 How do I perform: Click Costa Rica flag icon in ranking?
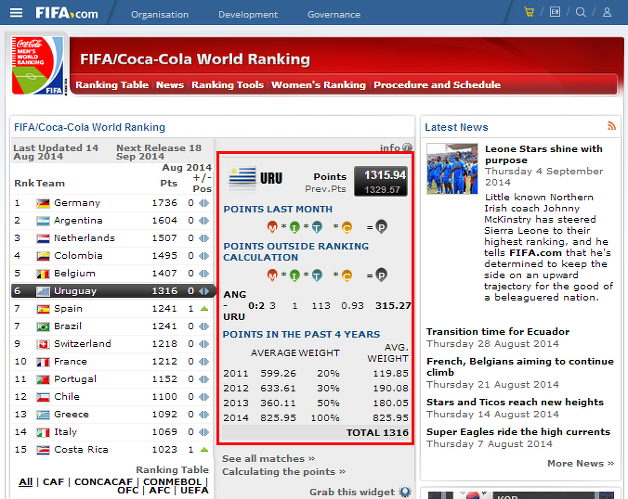43,450
